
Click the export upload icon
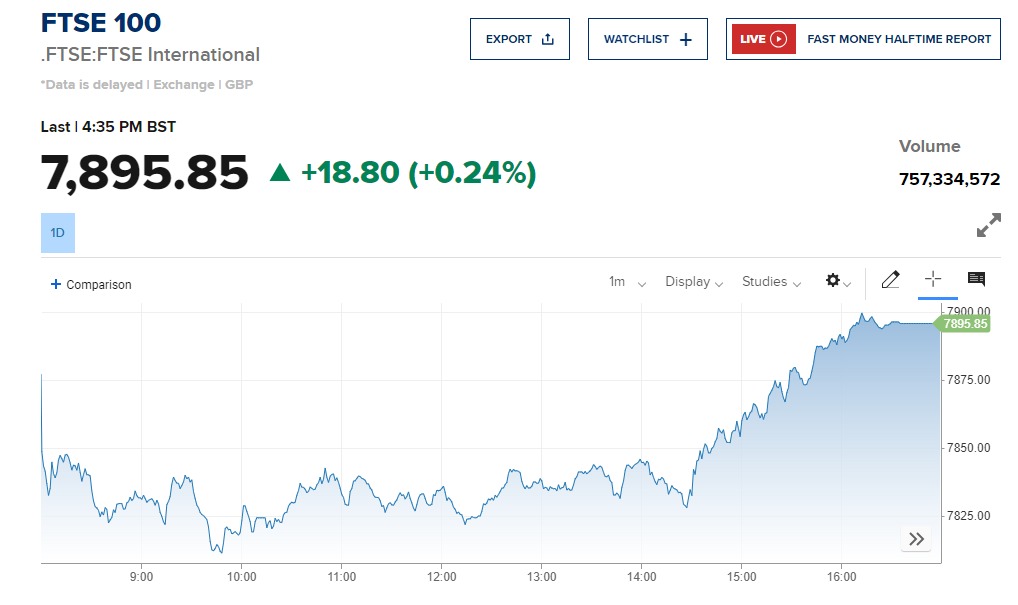pyautogui.click(x=547, y=39)
